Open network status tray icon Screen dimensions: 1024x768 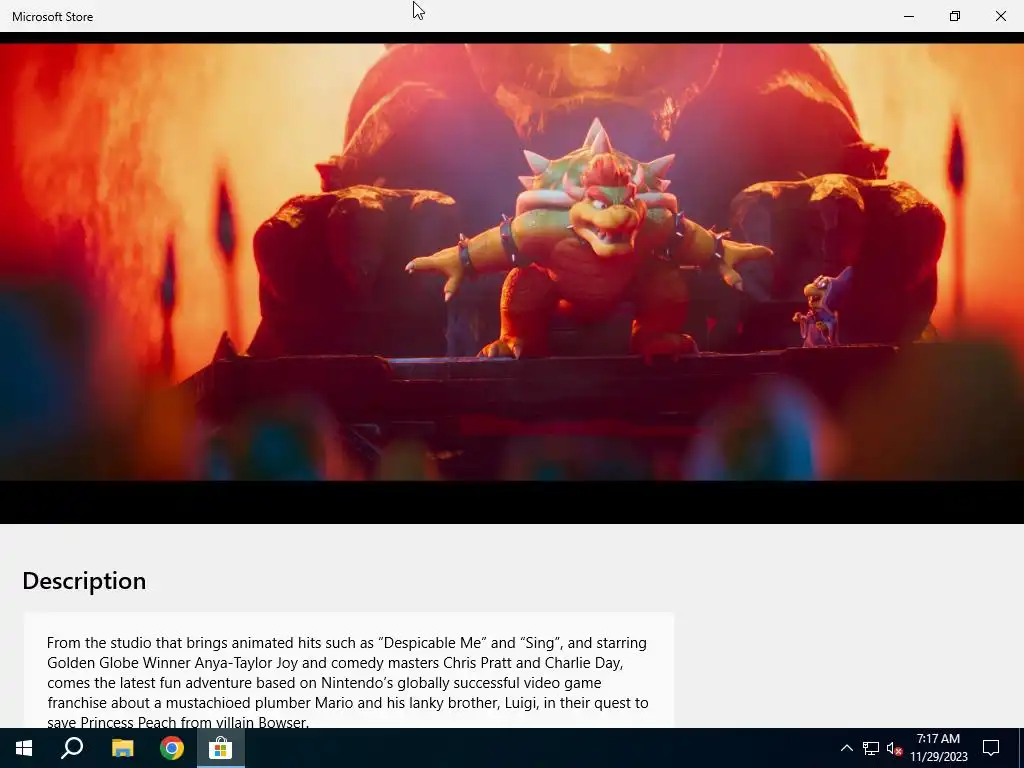[x=871, y=748]
